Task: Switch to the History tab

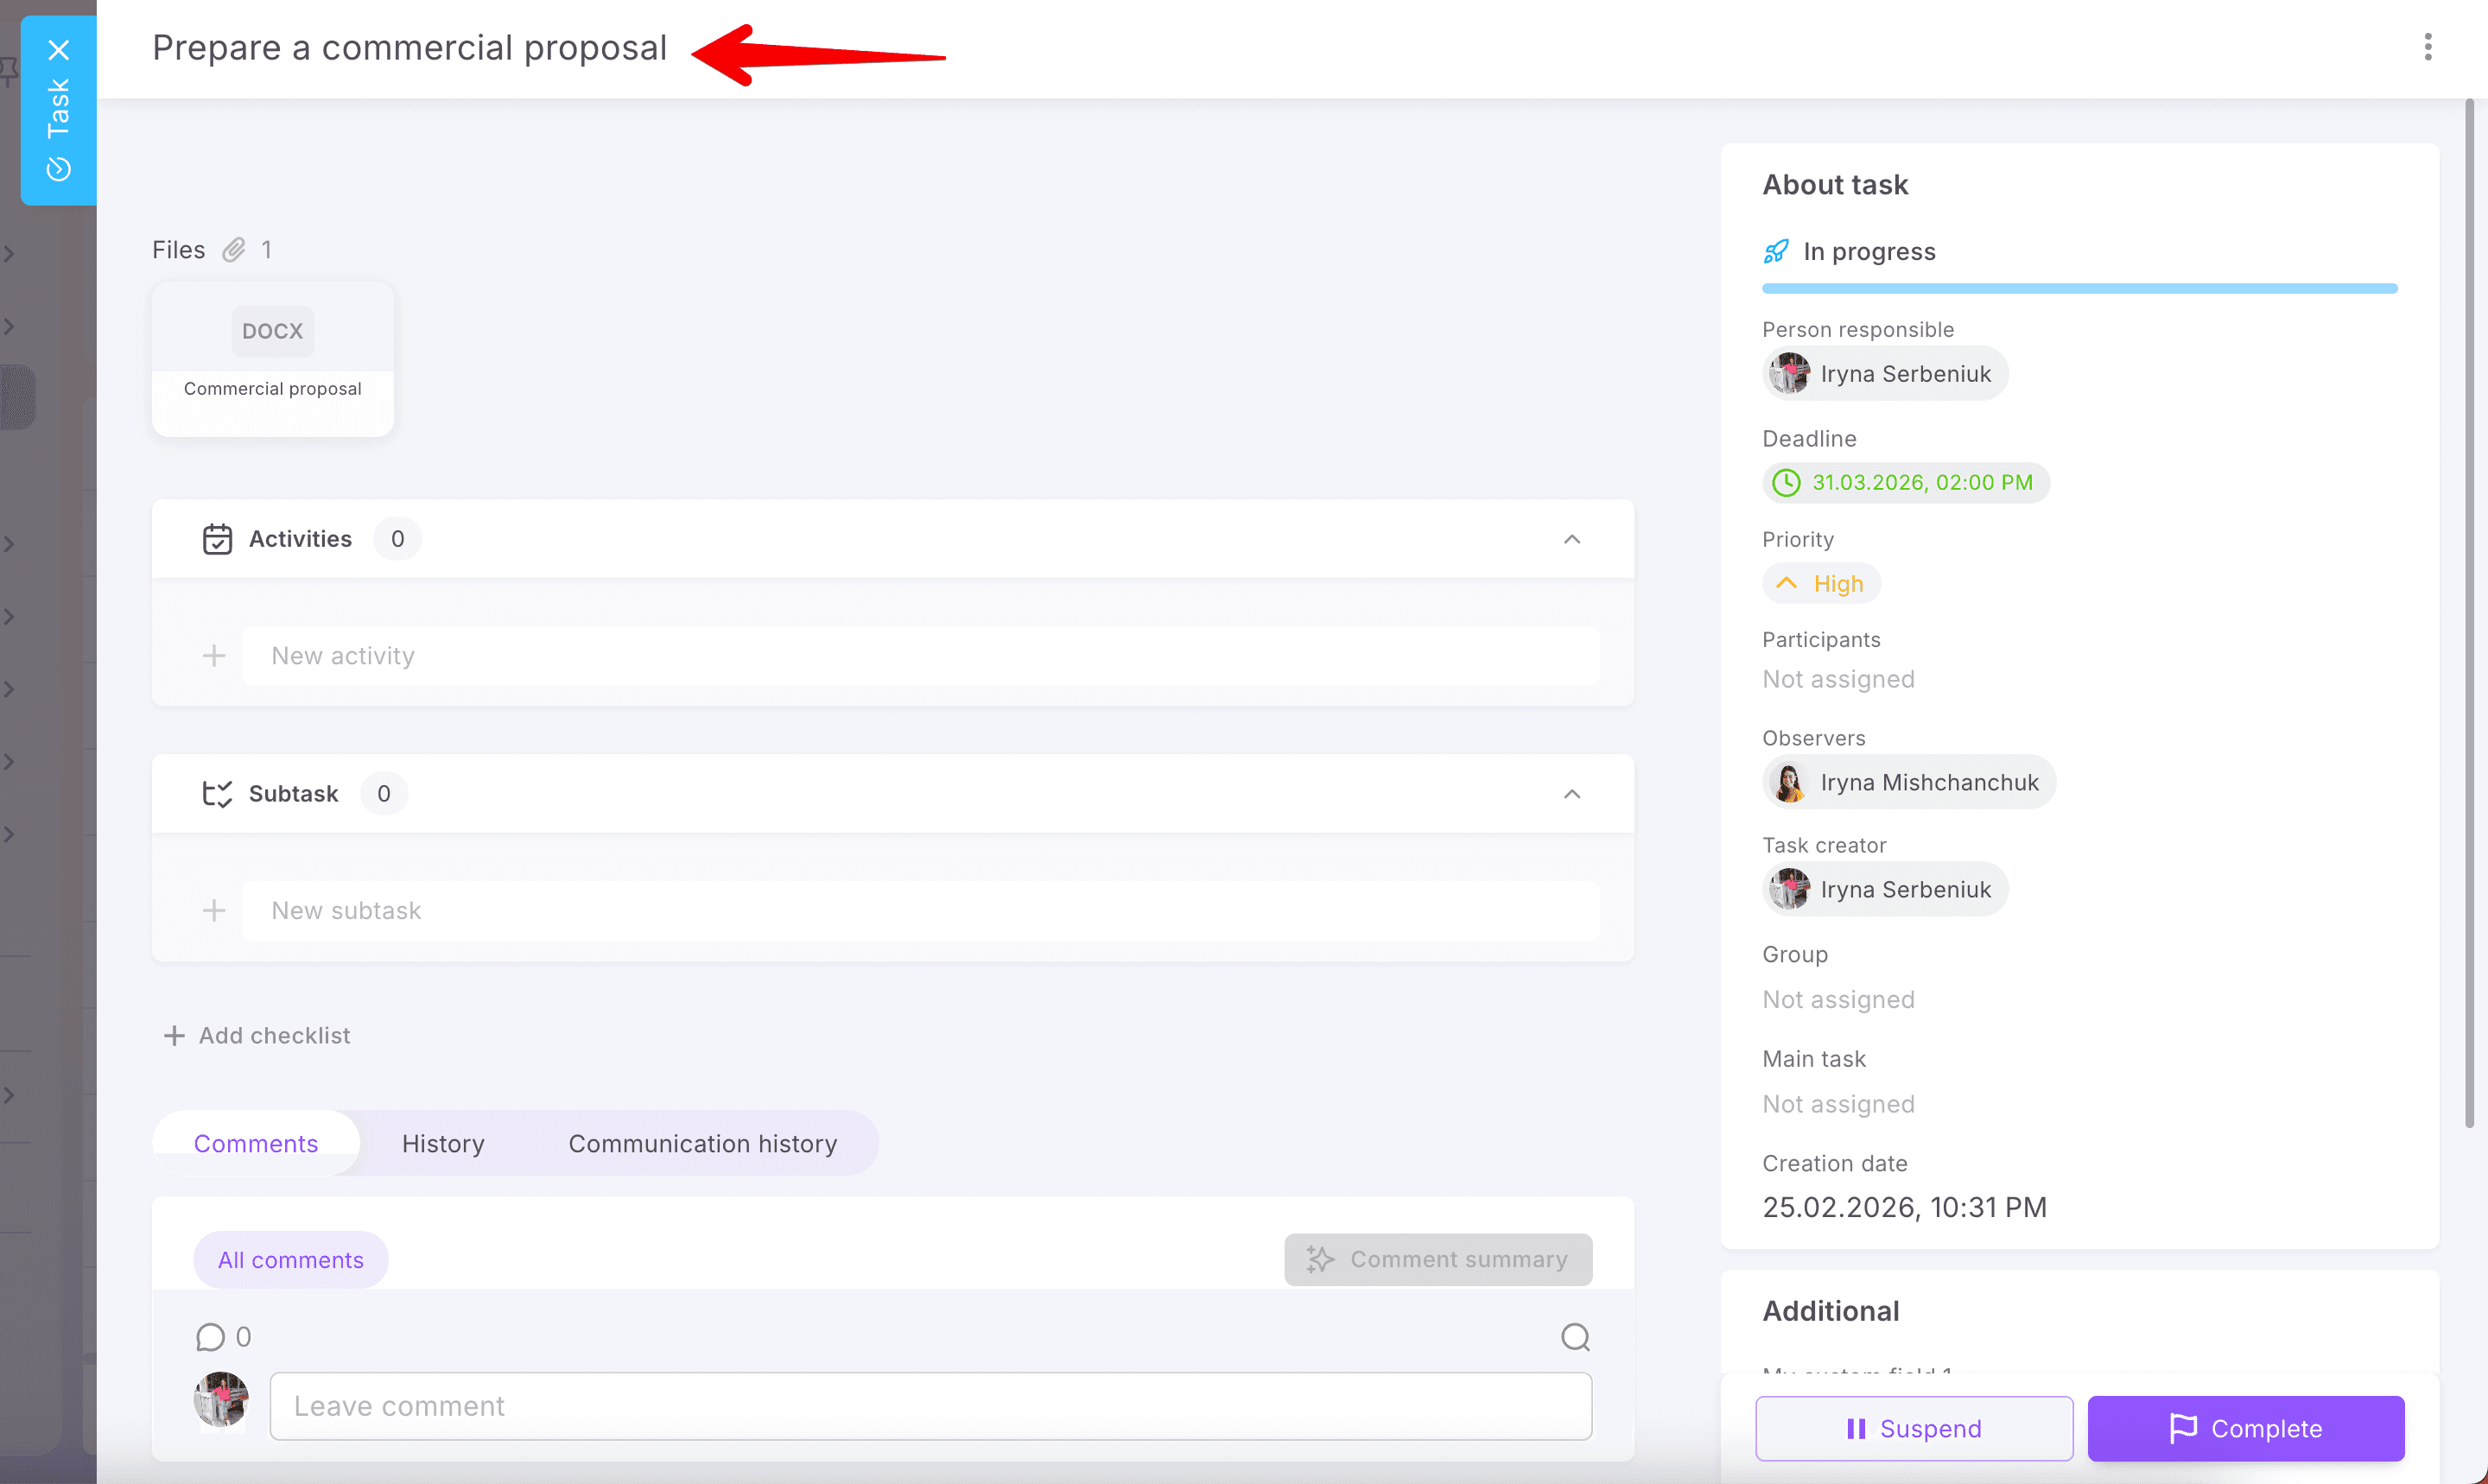Action: click(443, 1143)
